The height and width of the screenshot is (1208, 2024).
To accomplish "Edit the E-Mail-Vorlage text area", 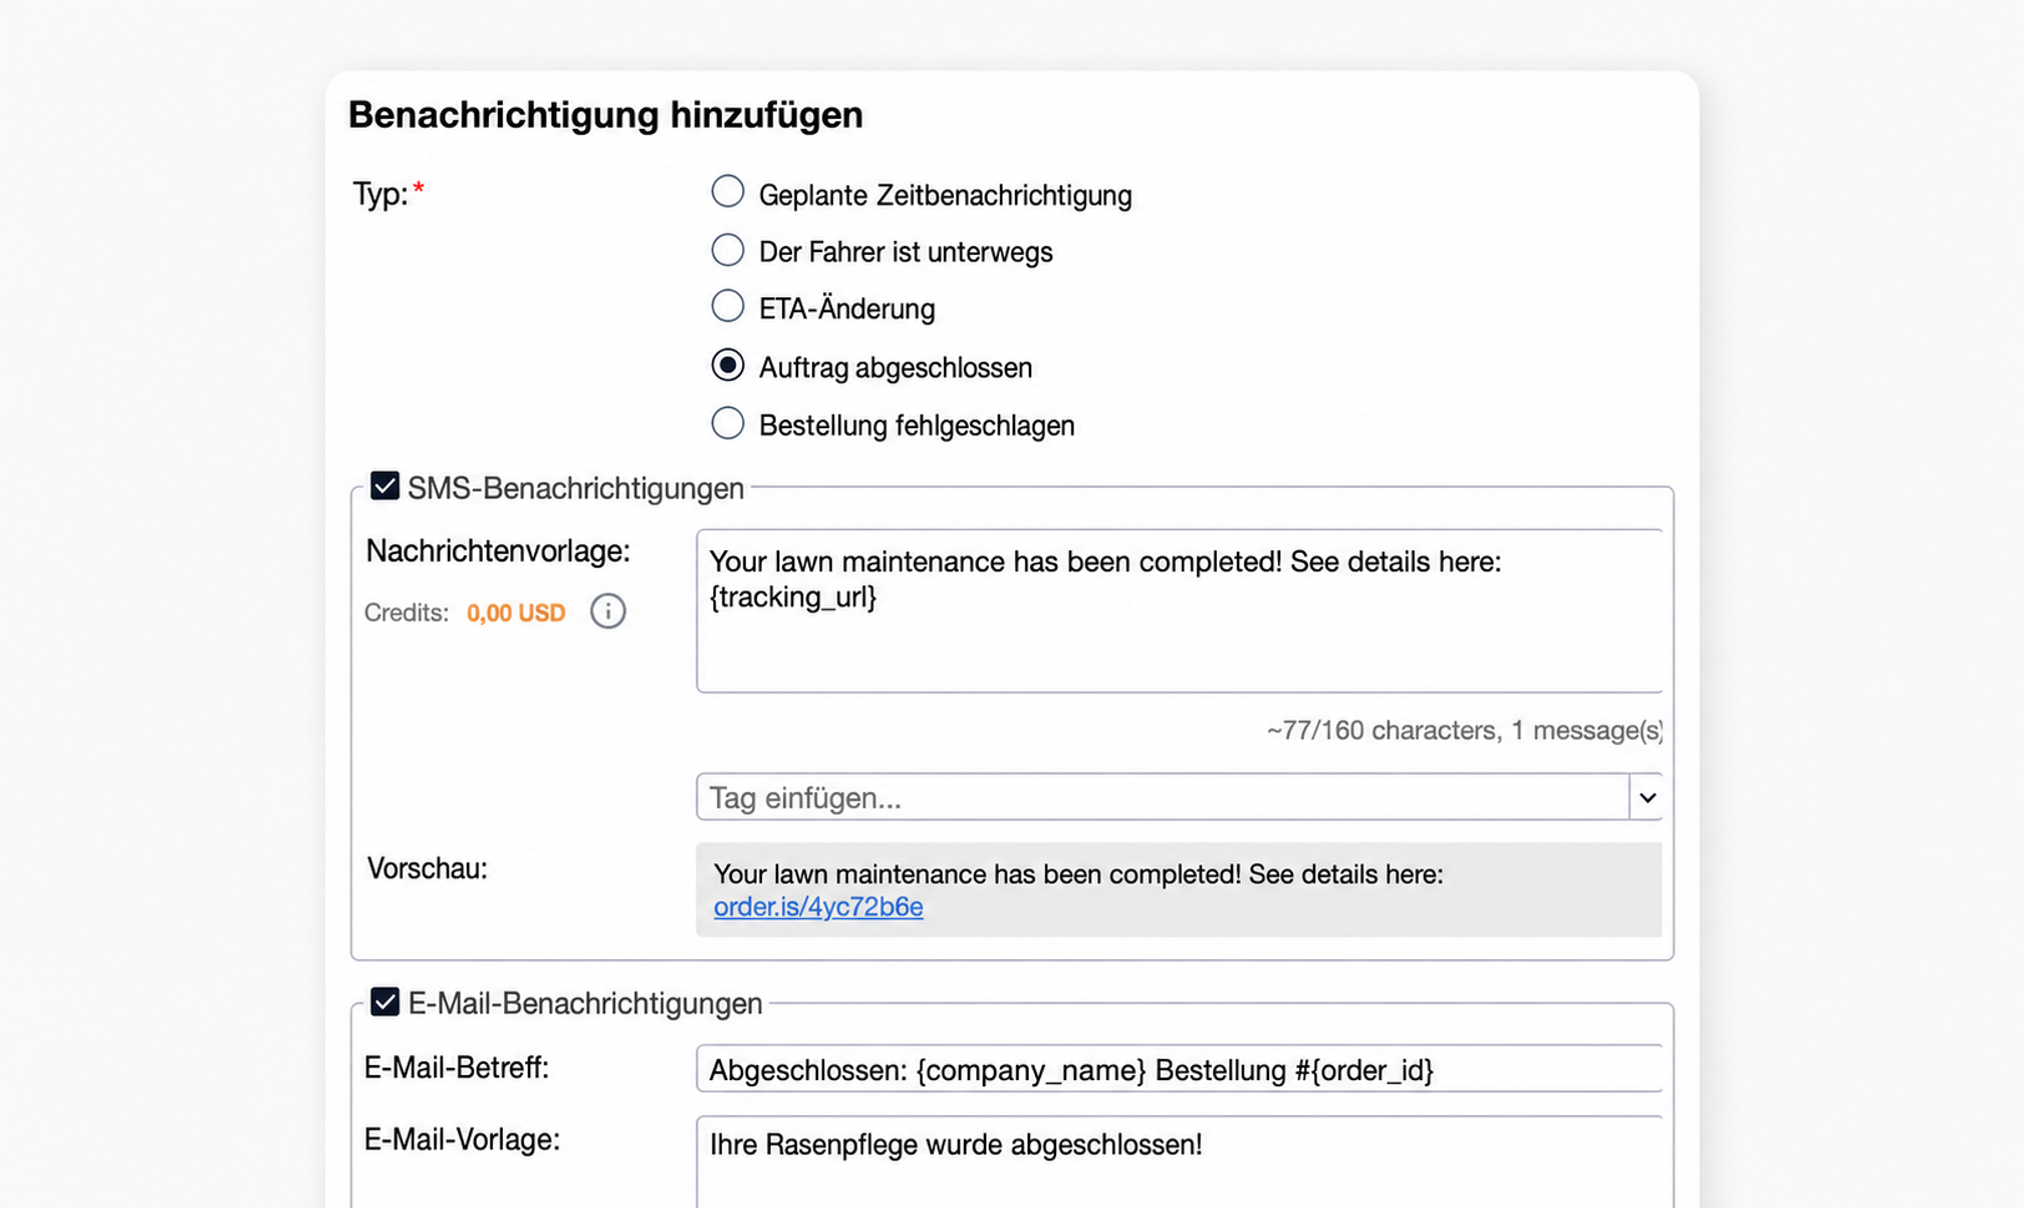I will pyautogui.click(x=1180, y=1162).
